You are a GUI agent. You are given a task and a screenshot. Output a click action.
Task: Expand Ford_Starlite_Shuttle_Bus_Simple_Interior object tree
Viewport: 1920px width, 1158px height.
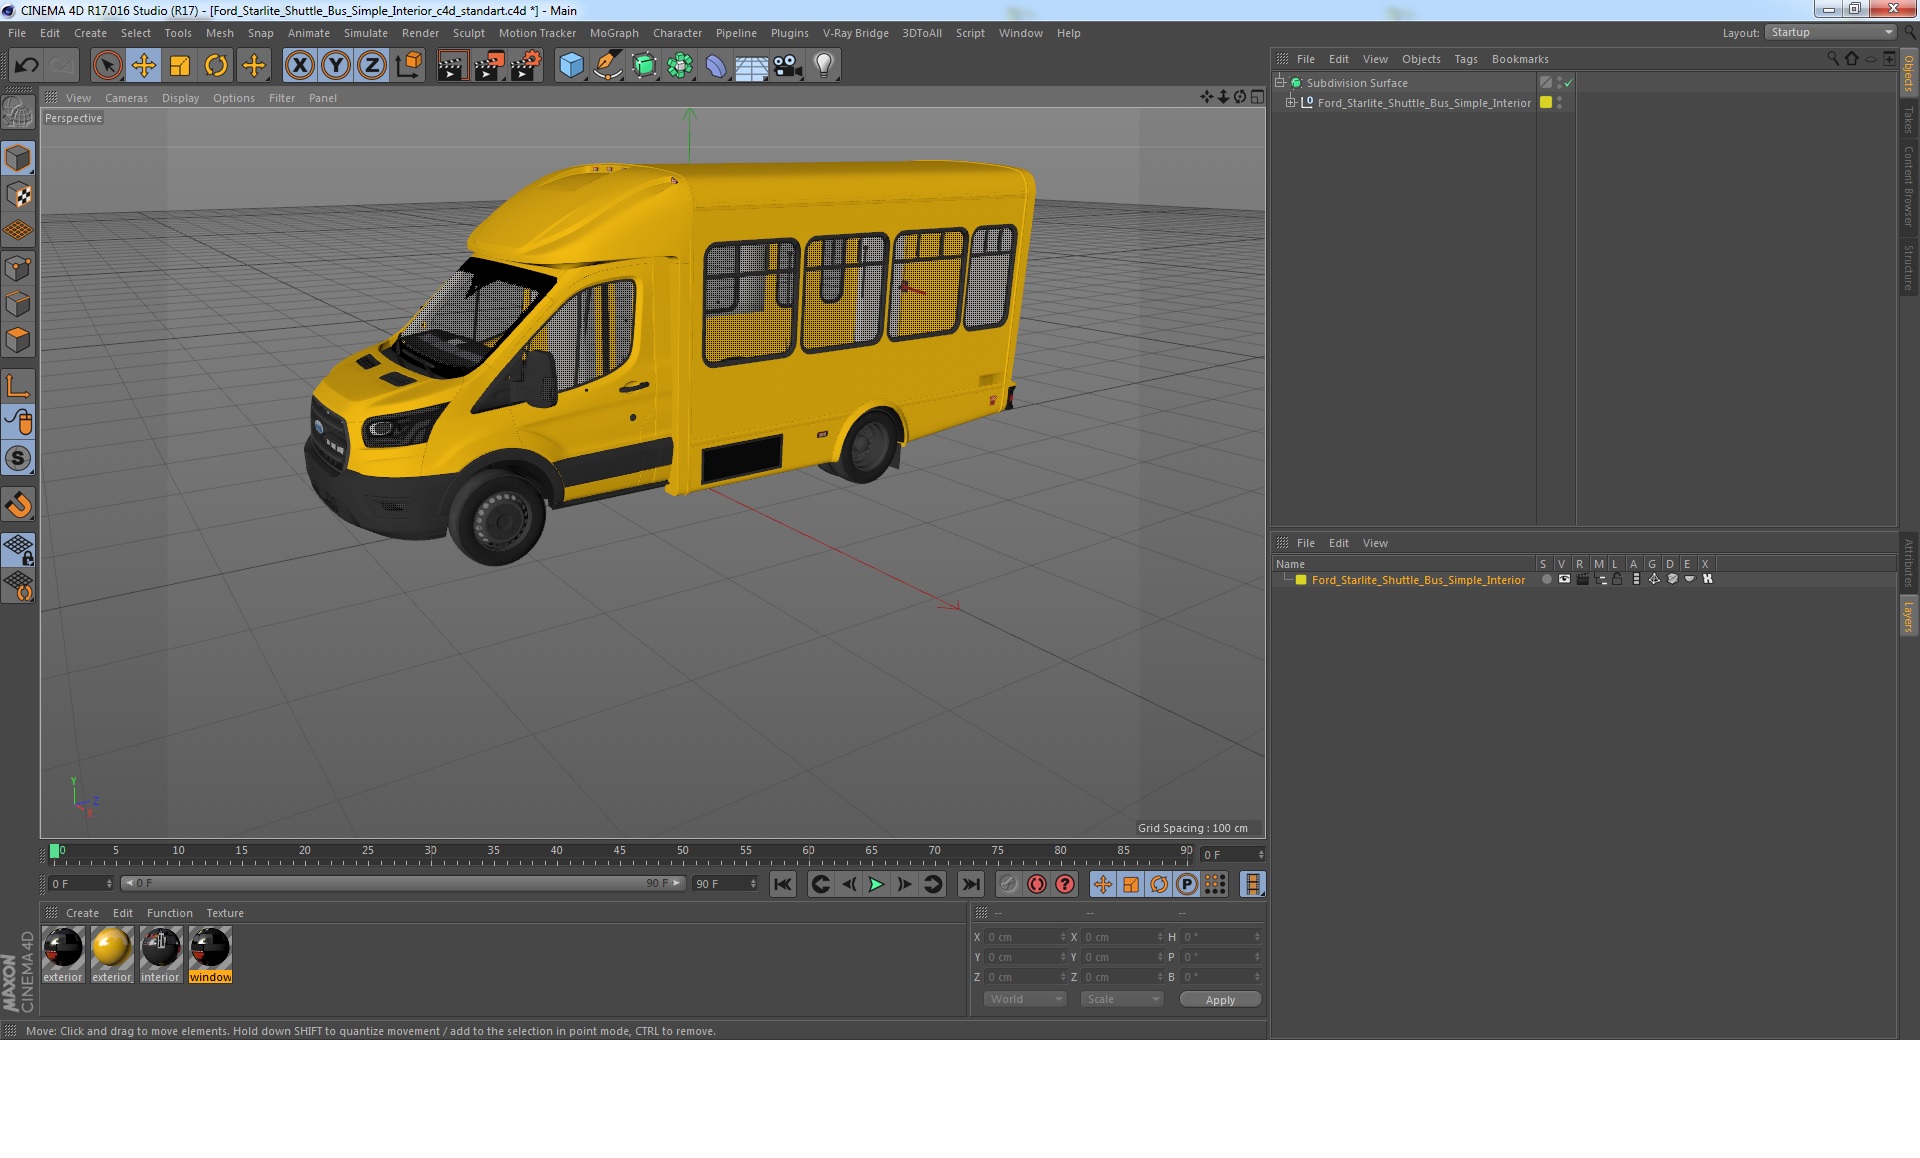(x=1291, y=103)
